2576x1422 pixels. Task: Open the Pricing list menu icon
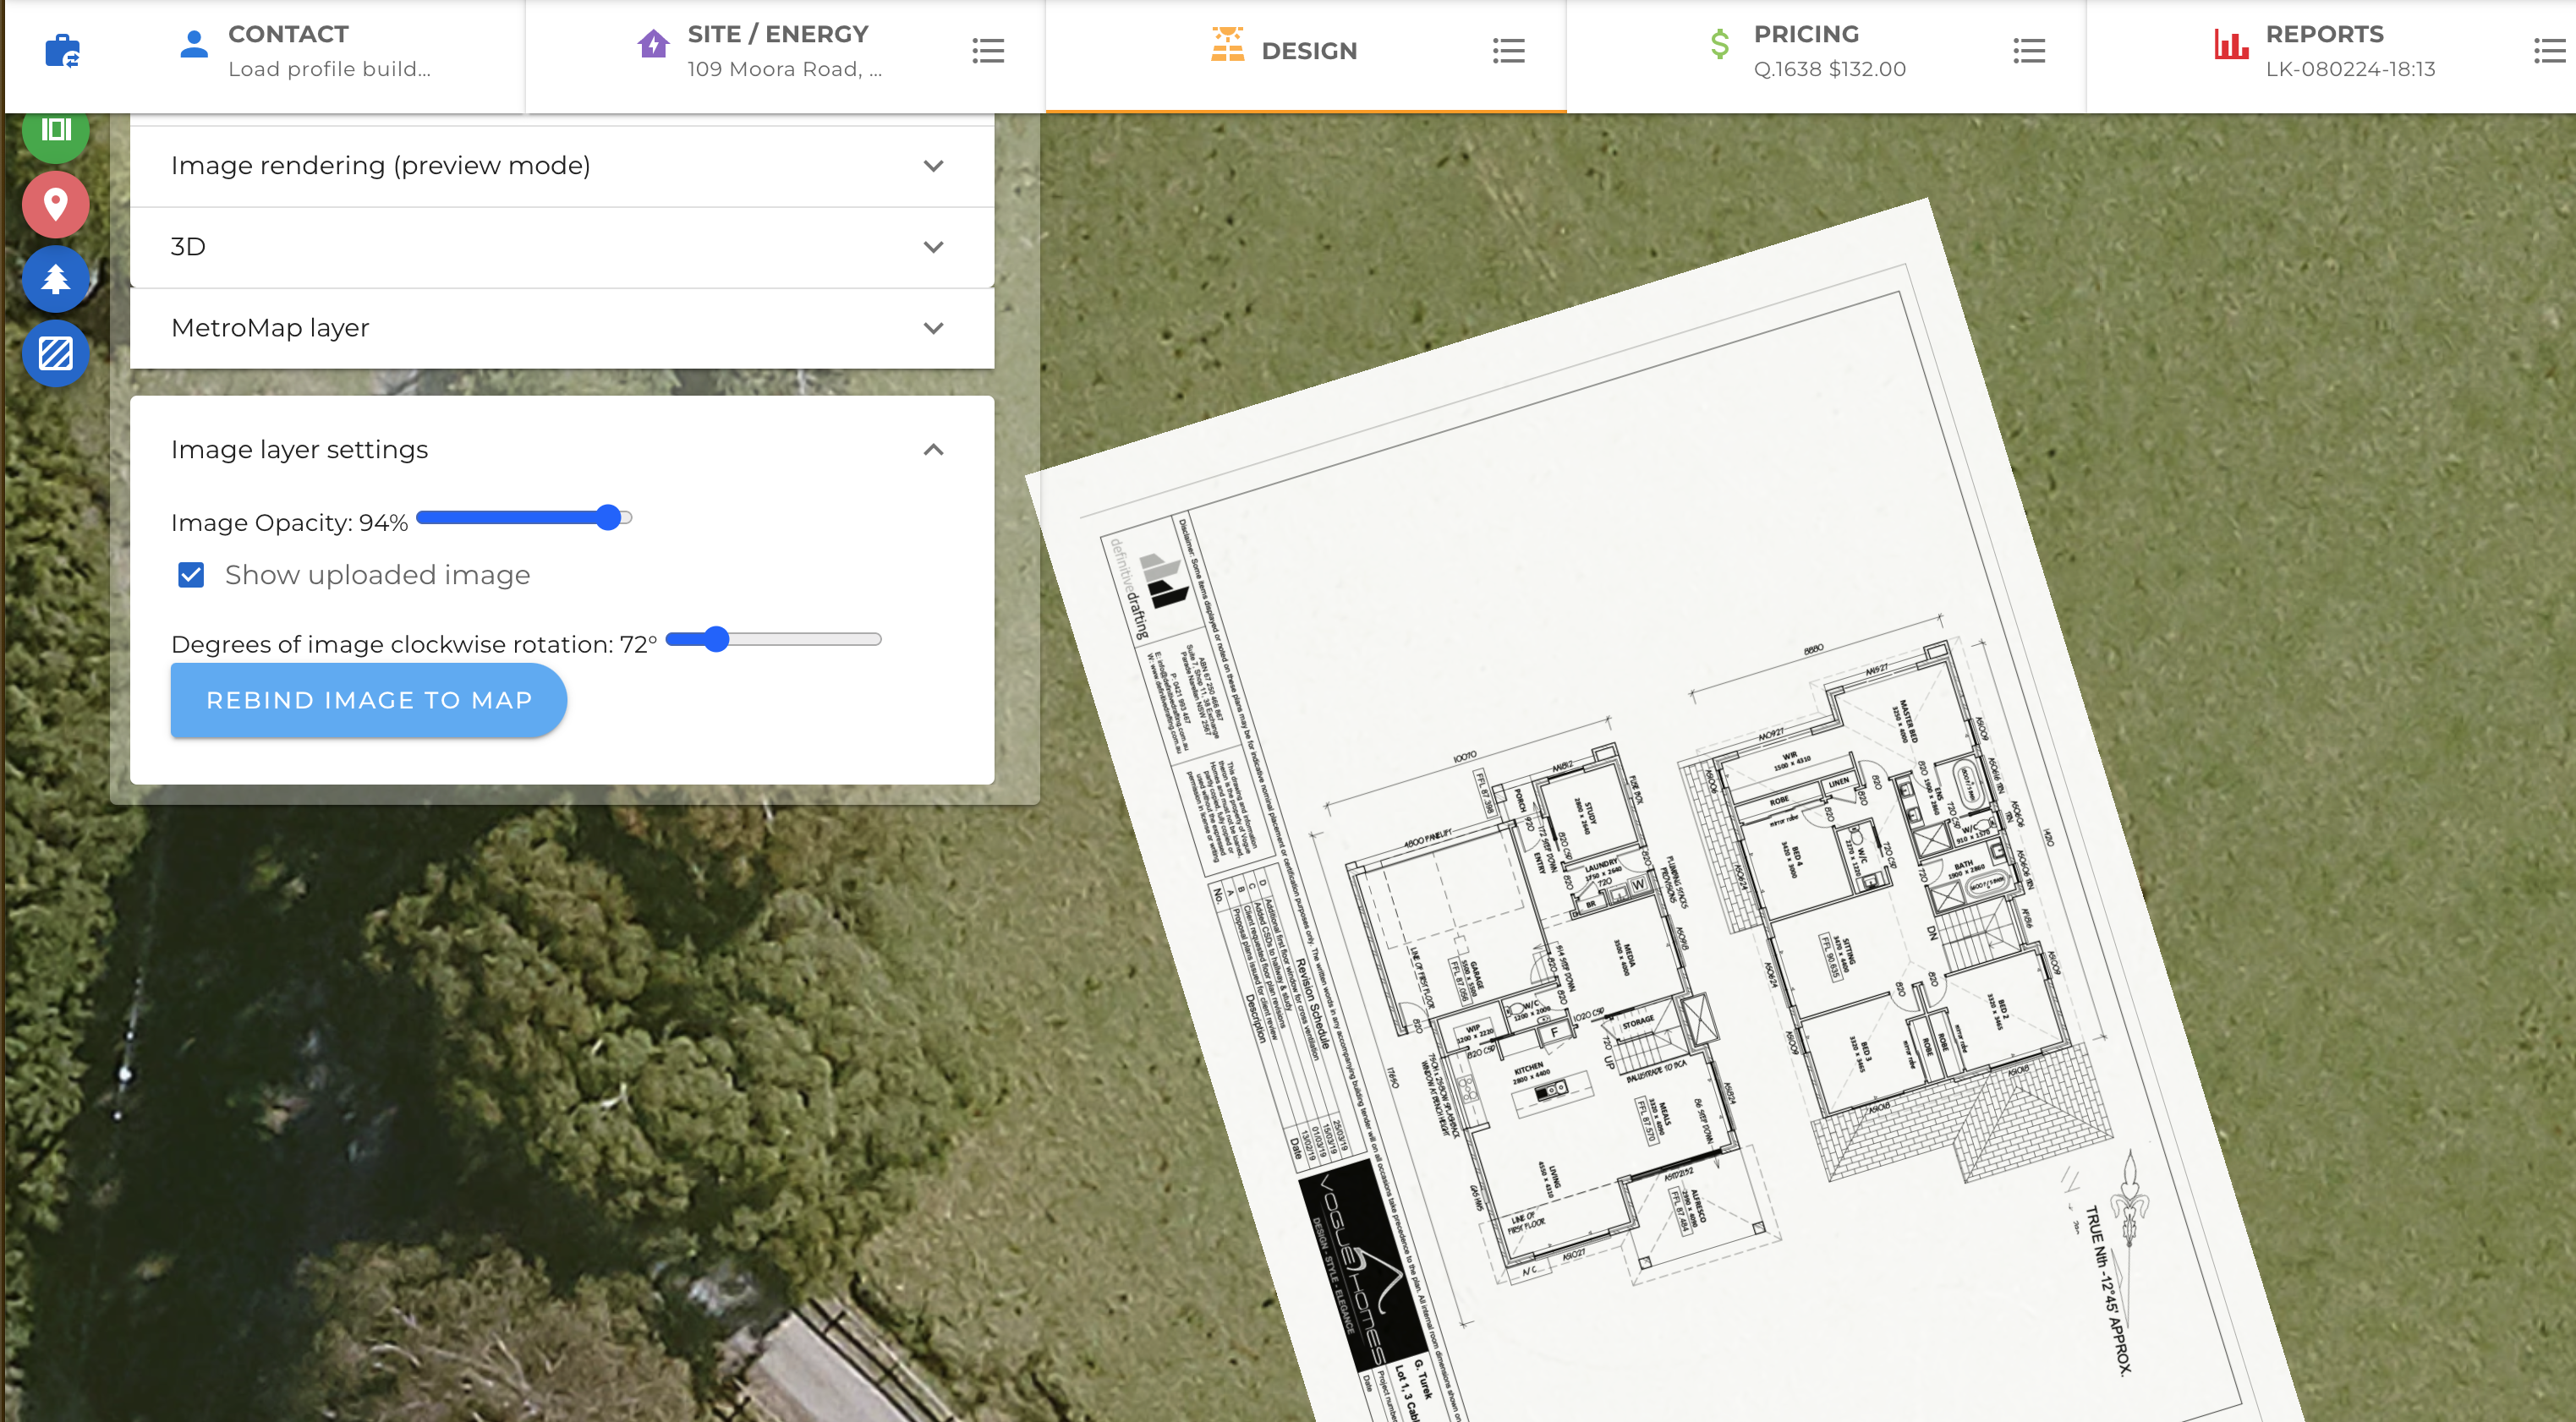pos(2029,51)
